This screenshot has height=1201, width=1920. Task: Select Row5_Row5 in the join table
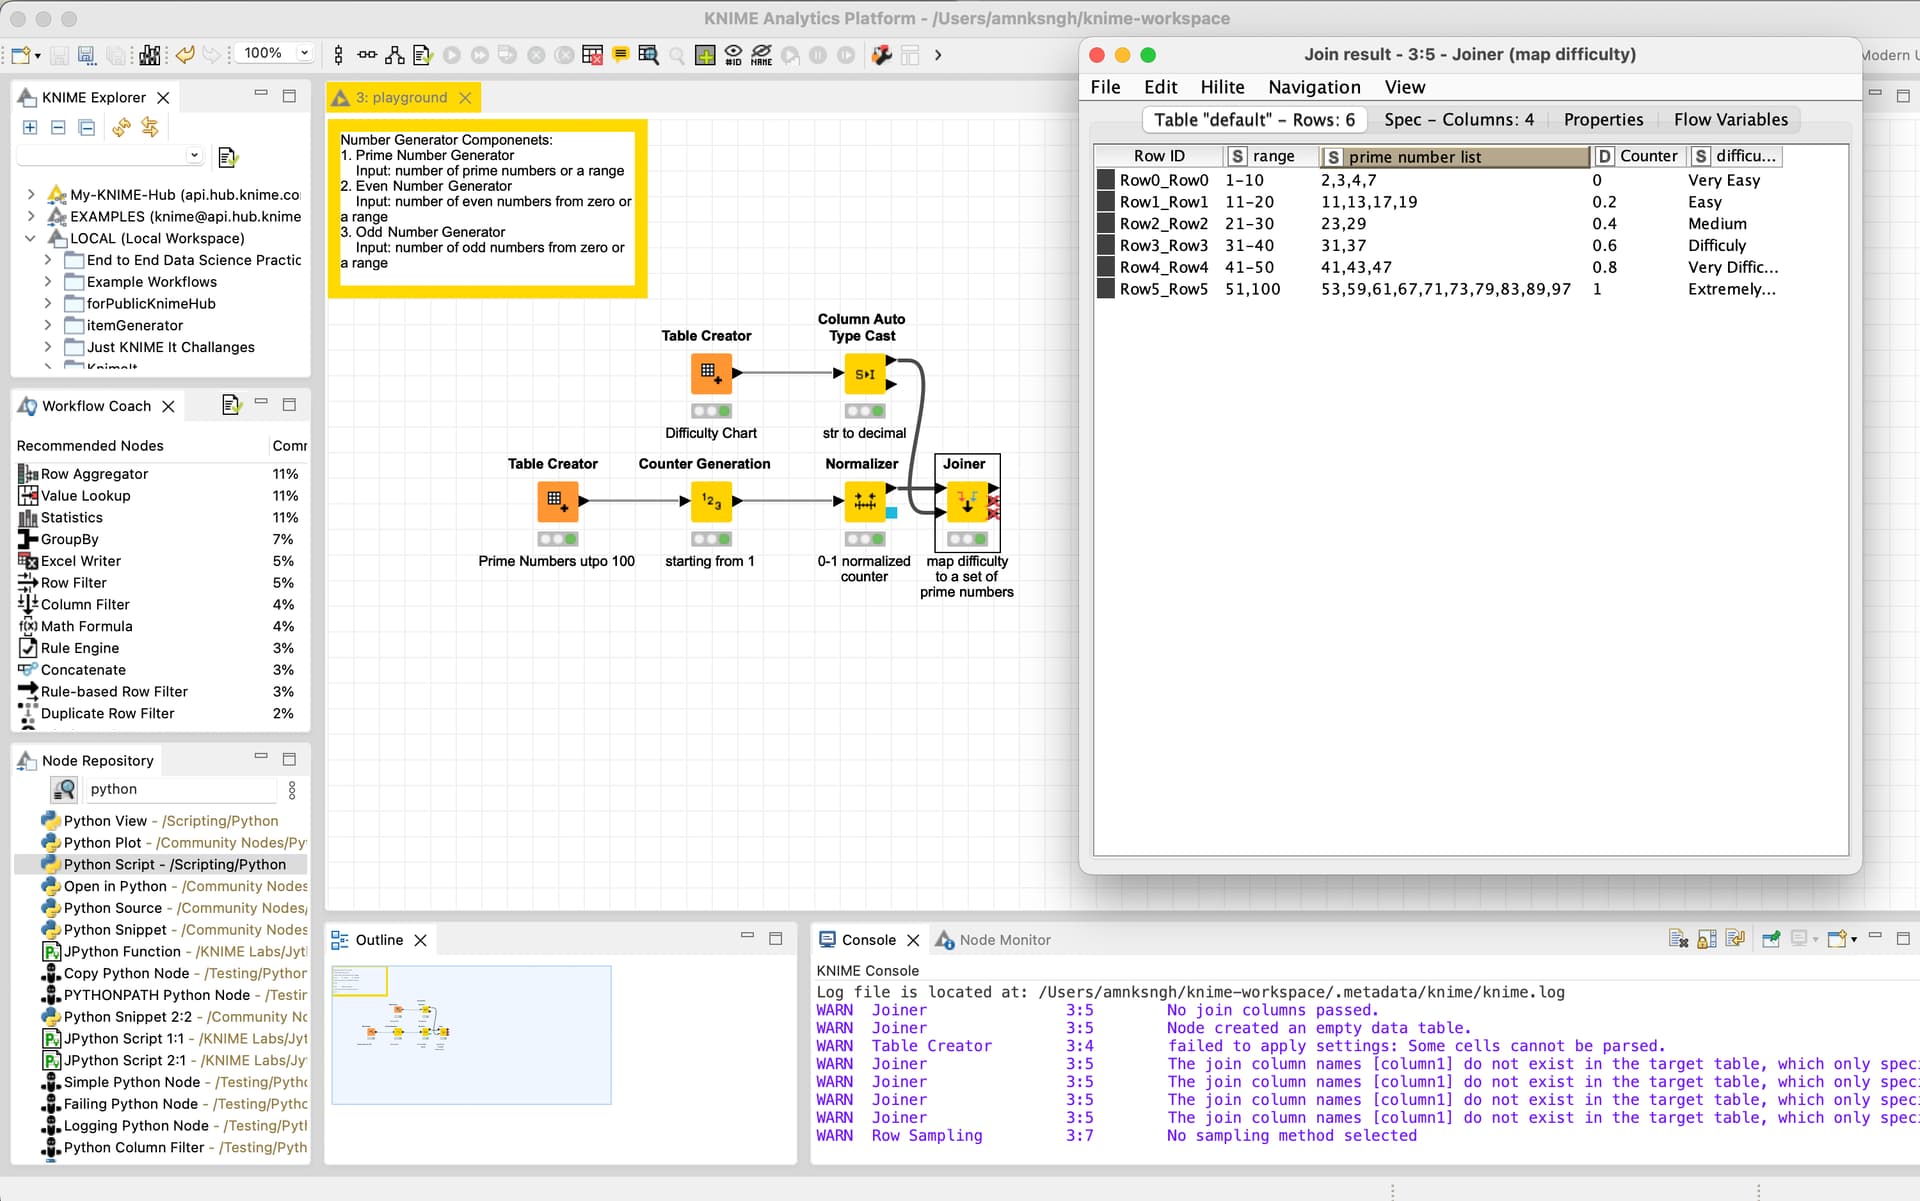pos(1163,289)
